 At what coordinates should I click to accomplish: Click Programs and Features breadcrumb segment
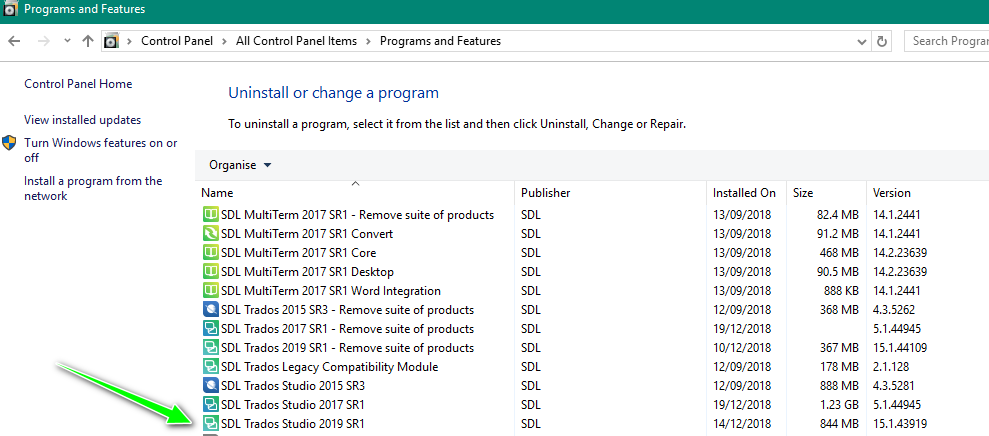(x=440, y=41)
